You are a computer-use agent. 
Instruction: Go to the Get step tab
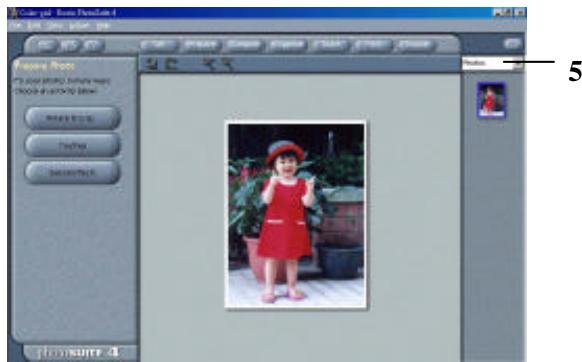158,45
